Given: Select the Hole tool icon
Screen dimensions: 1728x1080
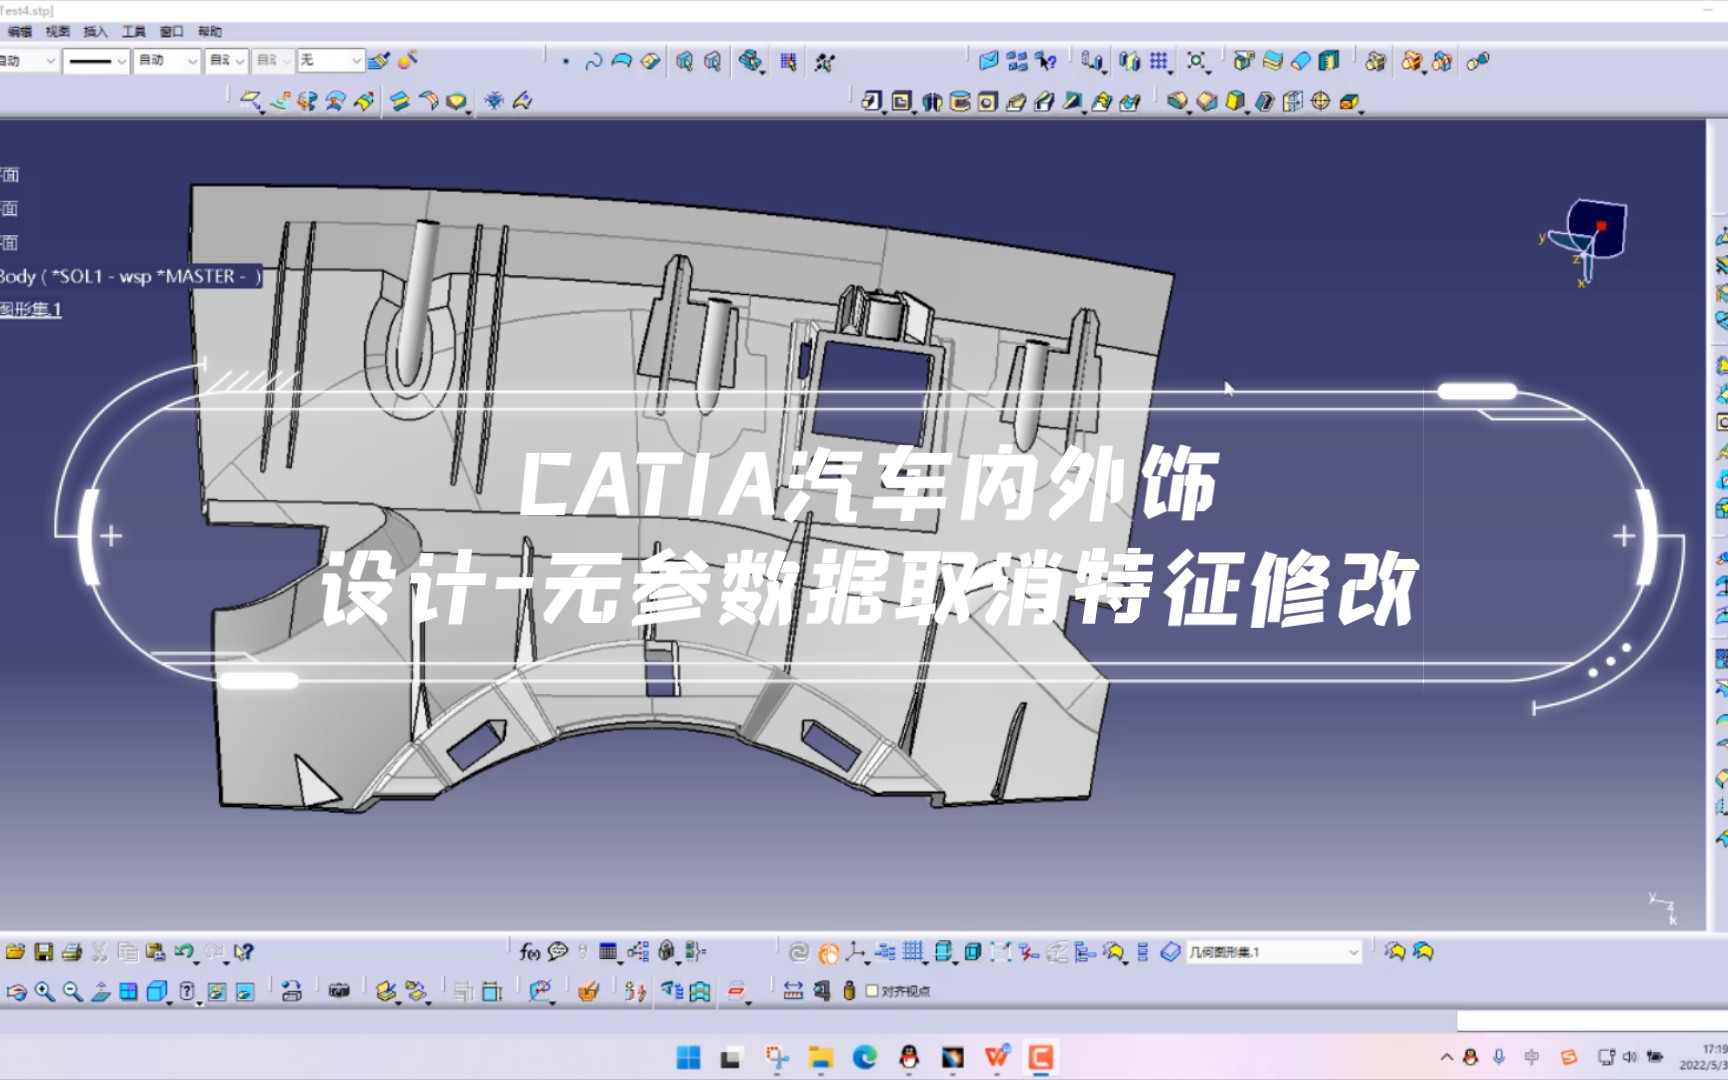Looking at the screenshot, I should (988, 101).
